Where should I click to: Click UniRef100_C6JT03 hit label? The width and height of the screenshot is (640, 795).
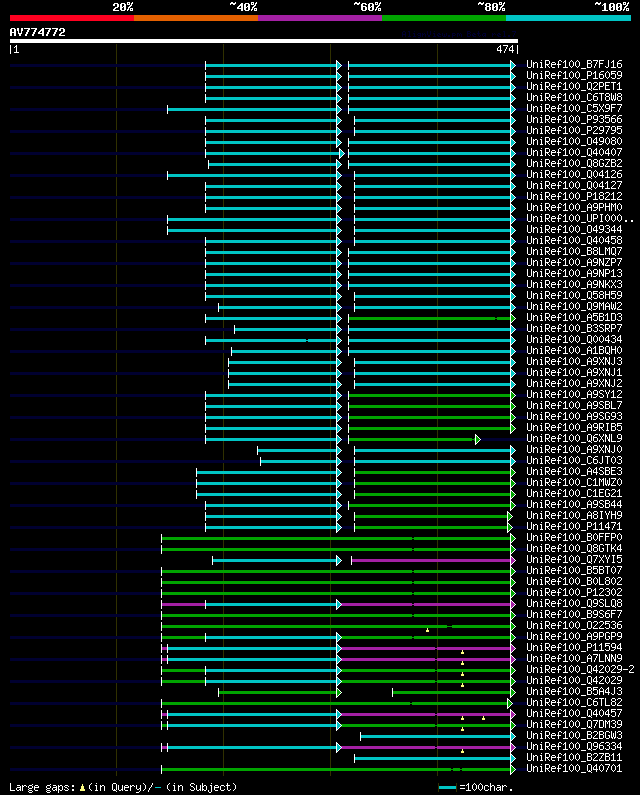[574, 460]
